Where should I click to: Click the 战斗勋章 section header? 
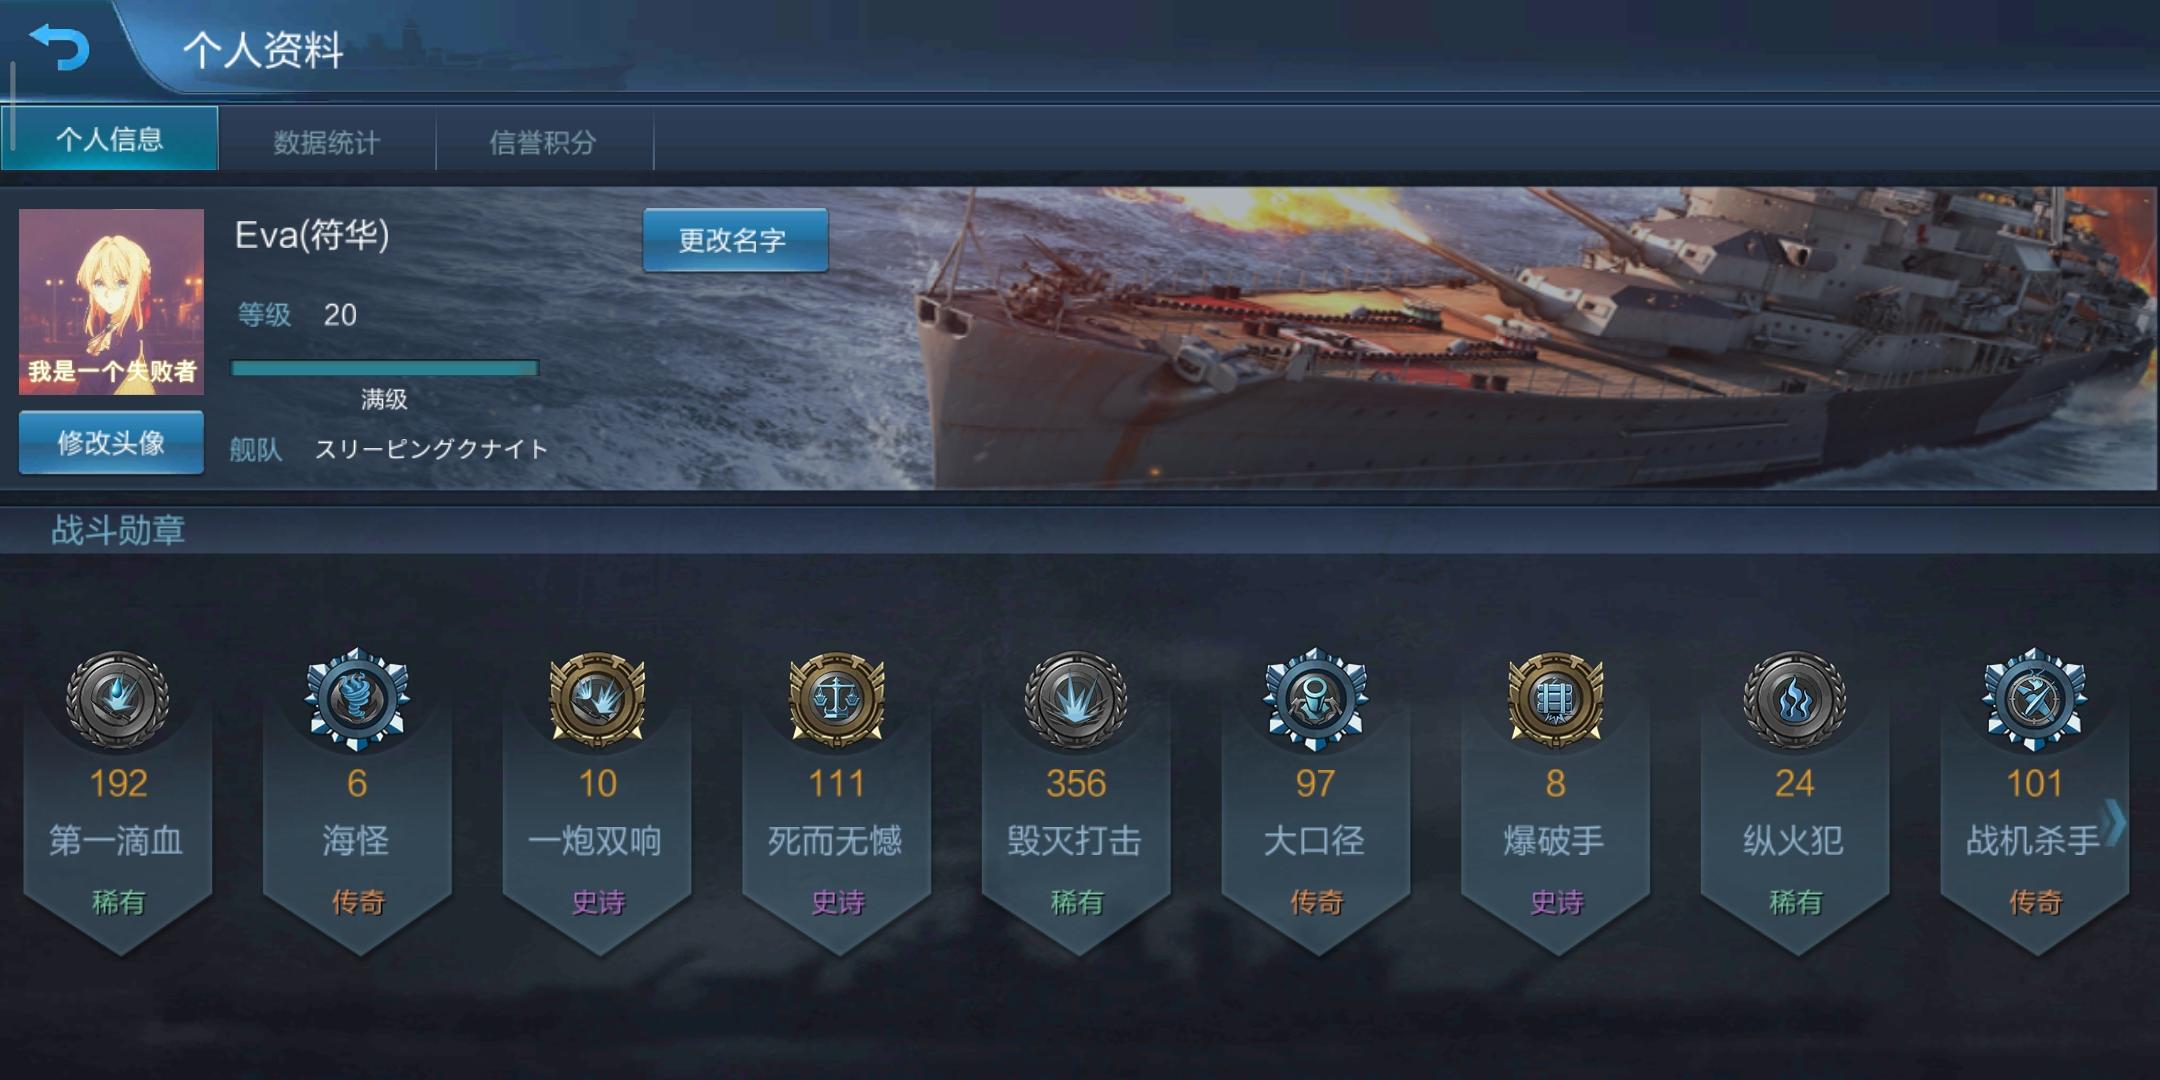(x=118, y=530)
